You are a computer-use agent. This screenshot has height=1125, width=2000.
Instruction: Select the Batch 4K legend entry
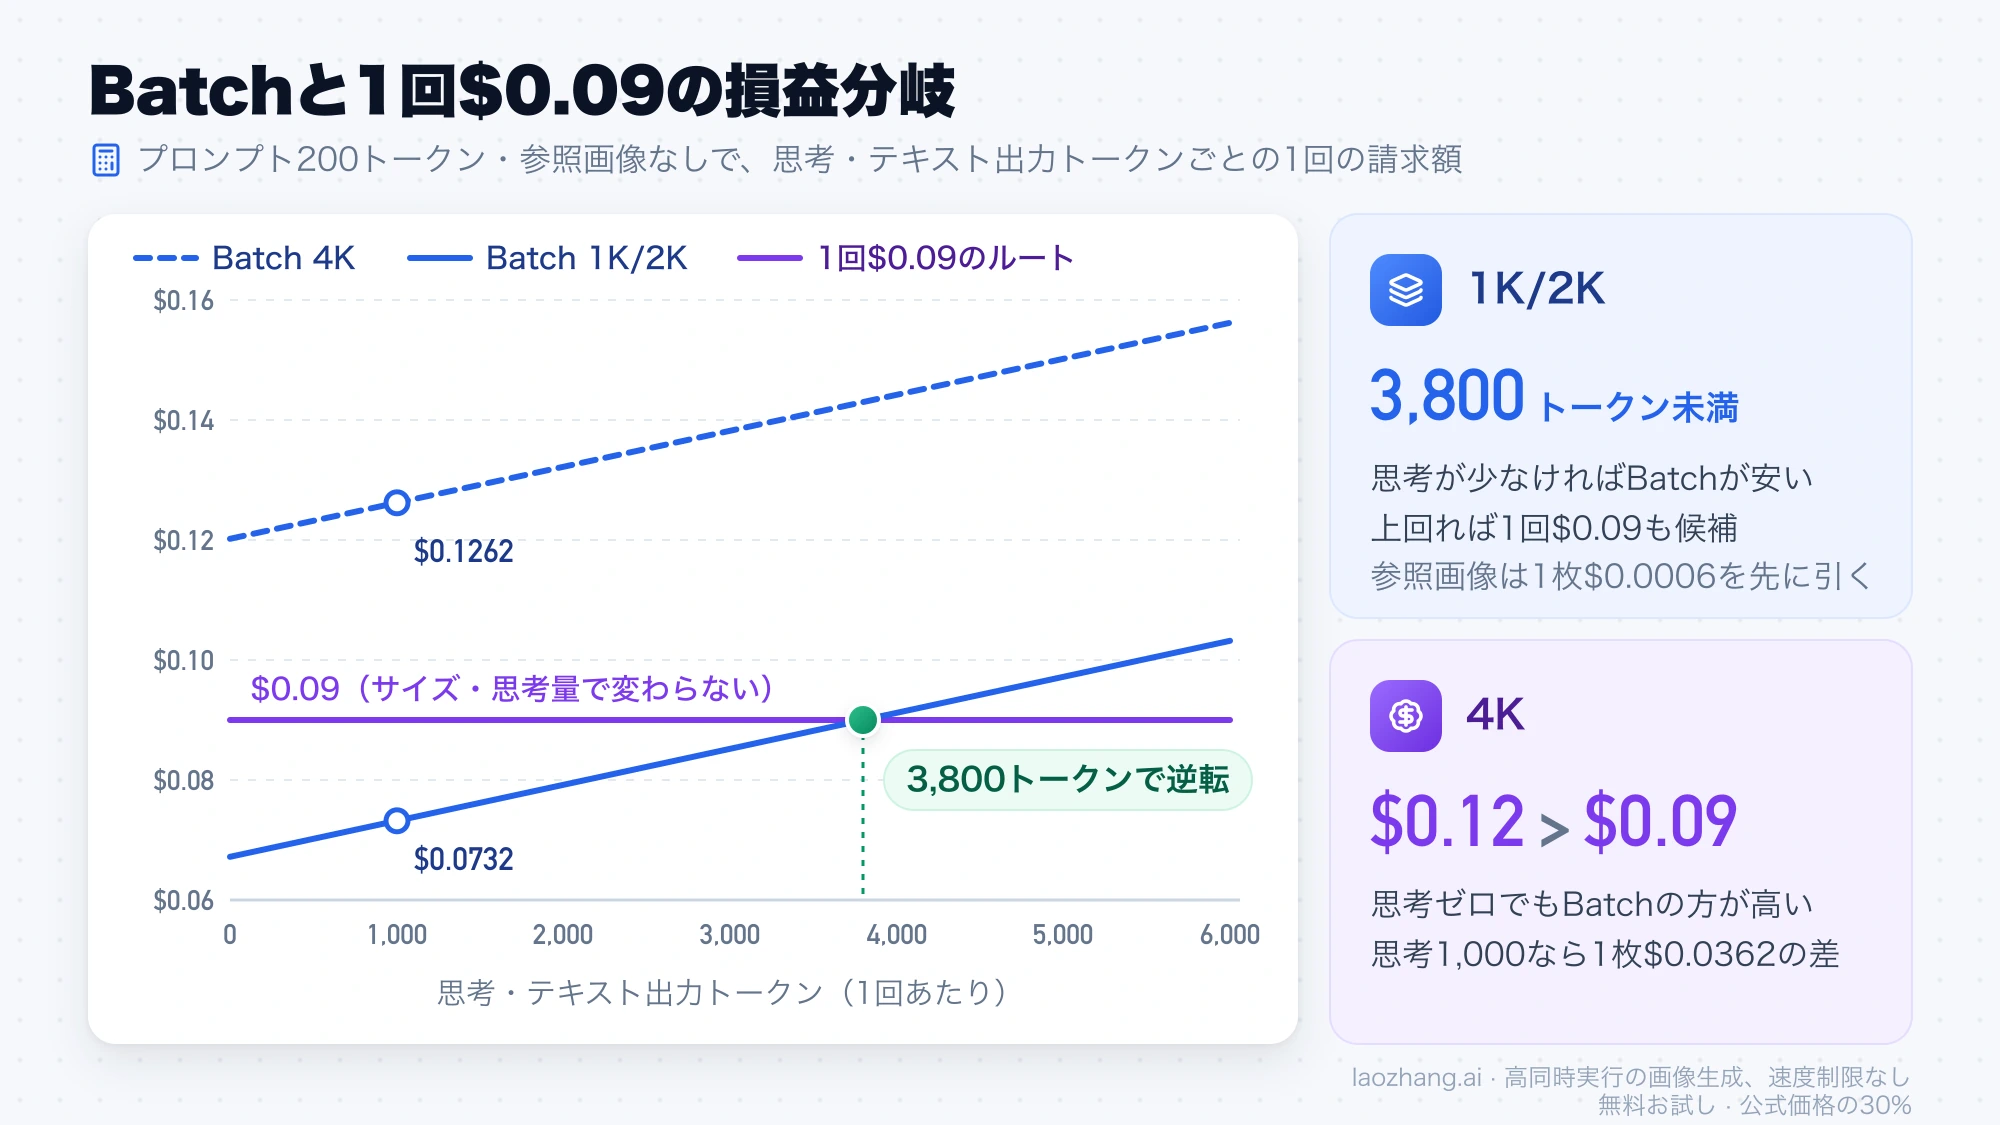click(244, 258)
